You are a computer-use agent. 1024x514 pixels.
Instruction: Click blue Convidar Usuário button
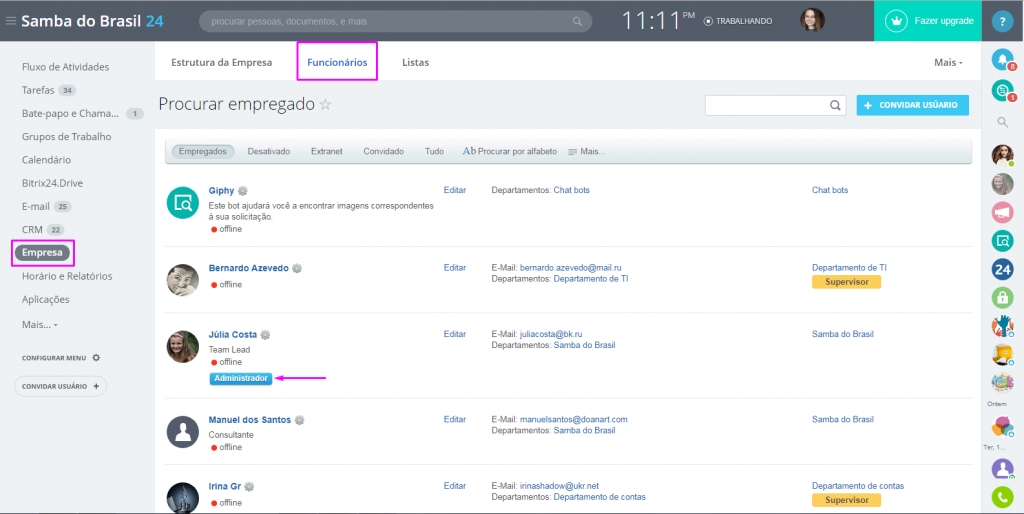coord(912,105)
